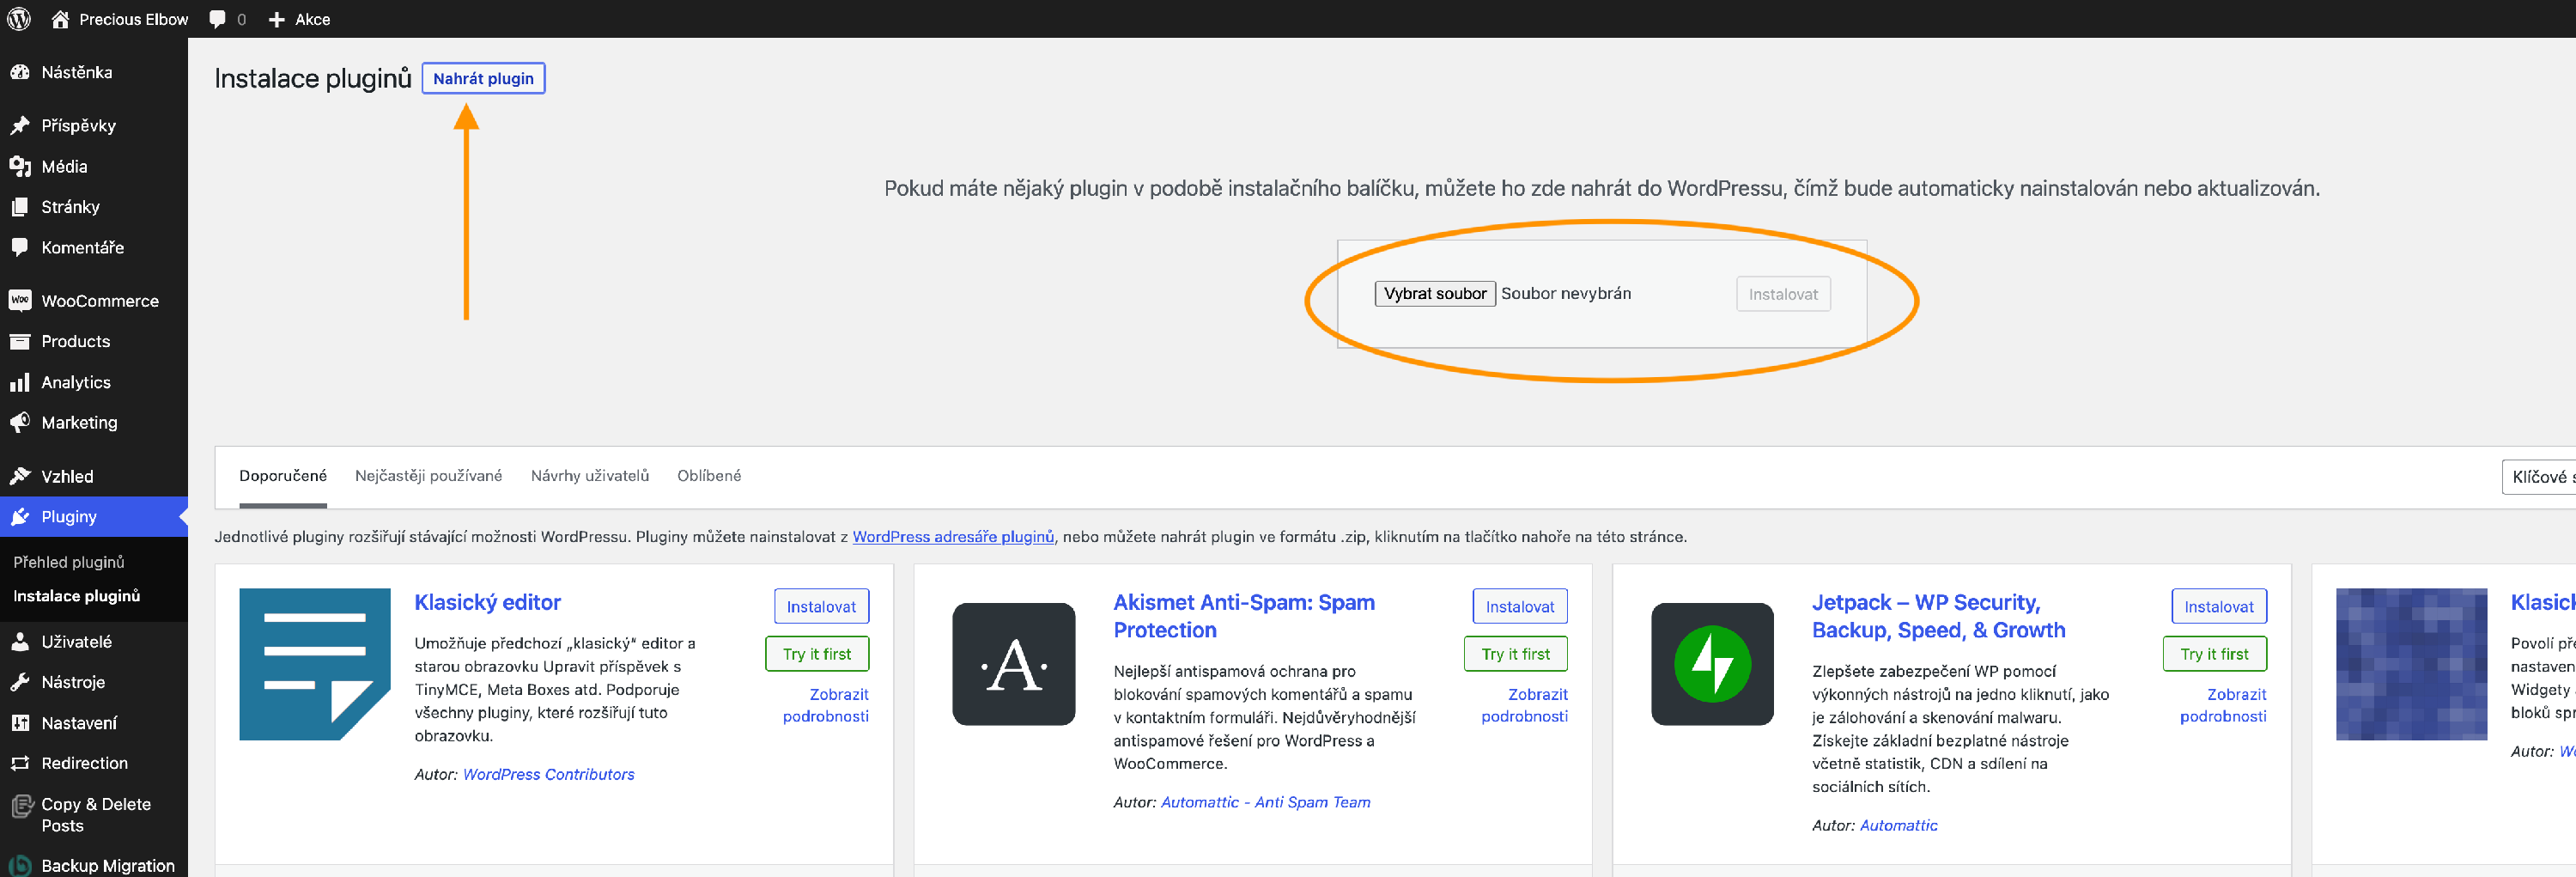The height and width of the screenshot is (877, 2576).
Task: Click the Nástroje wrench icon
Action: click(20, 682)
